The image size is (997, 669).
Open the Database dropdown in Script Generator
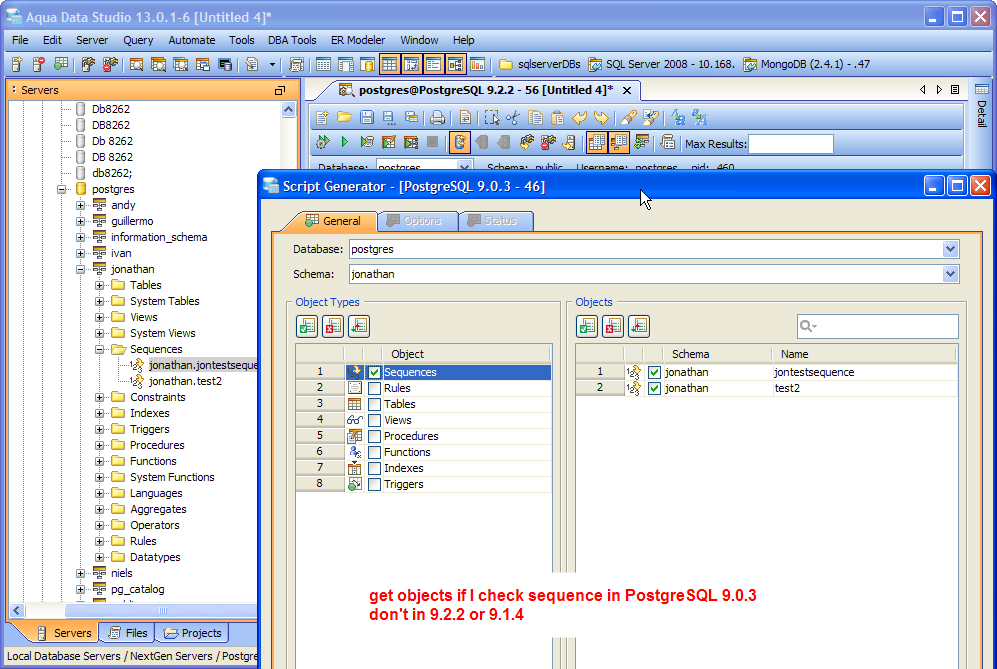[950, 249]
